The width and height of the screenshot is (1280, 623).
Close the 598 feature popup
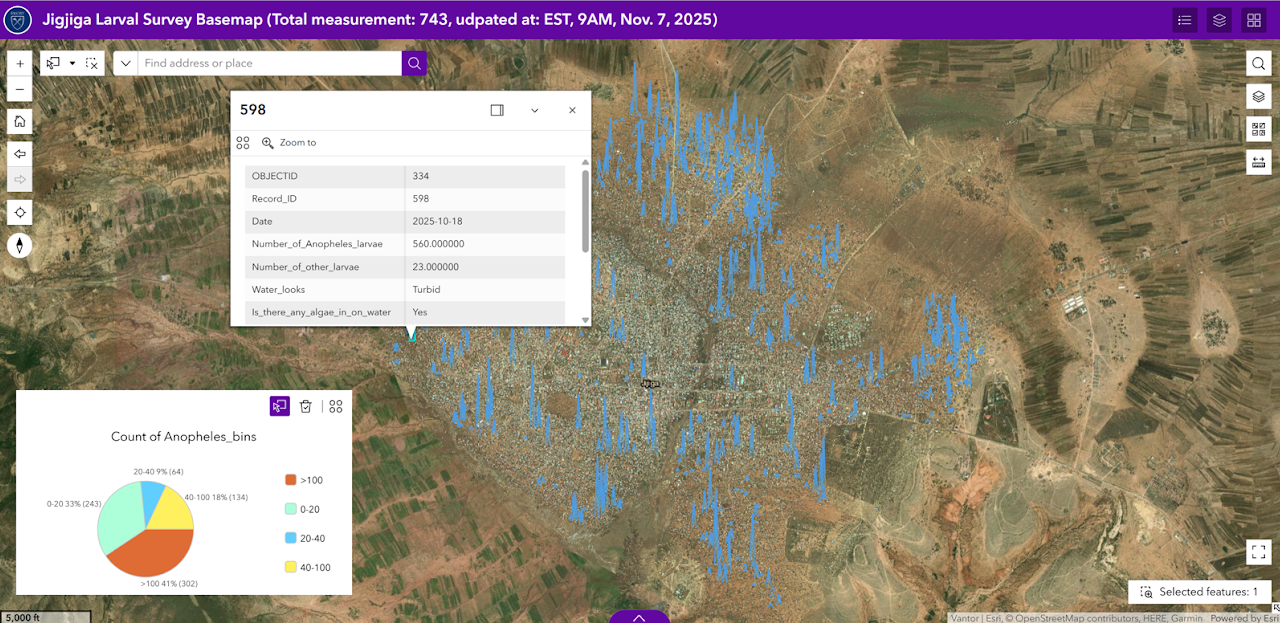[x=572, y=110]
